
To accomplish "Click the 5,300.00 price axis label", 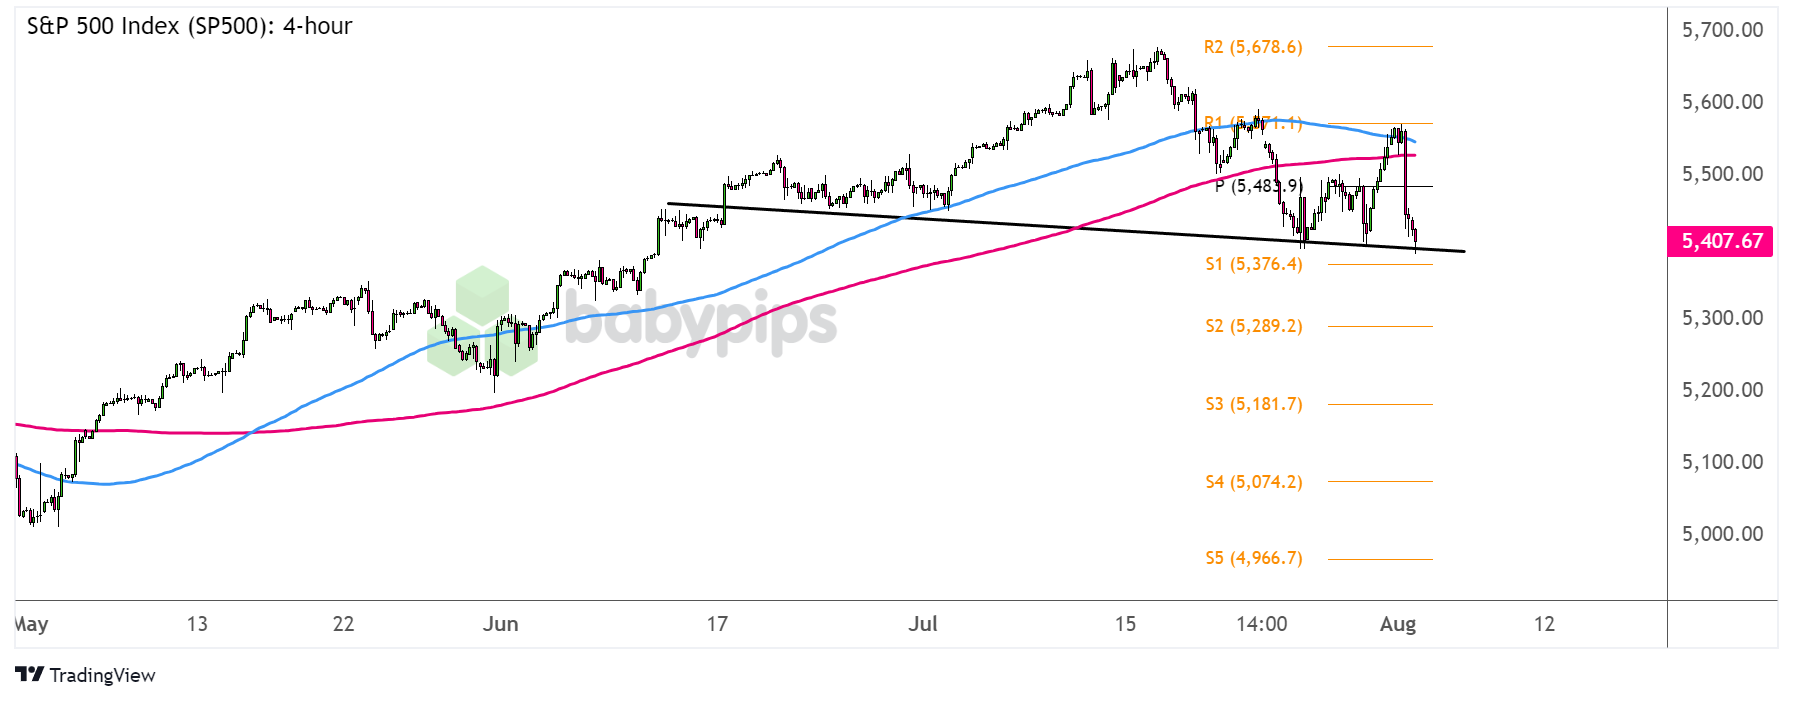I will coord(1722,318).
